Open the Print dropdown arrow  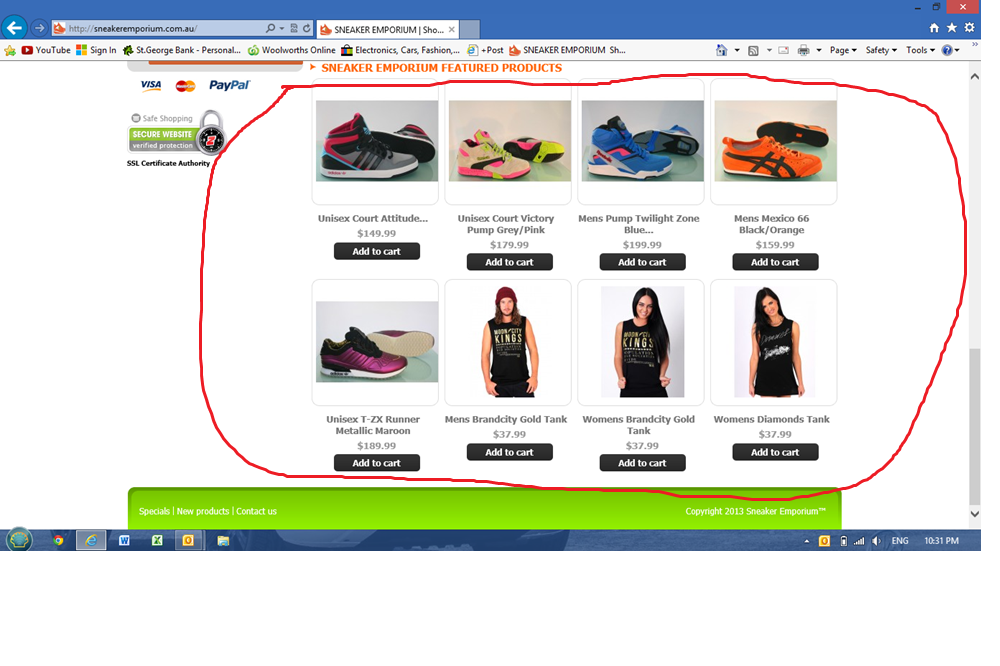coord(819,50)
